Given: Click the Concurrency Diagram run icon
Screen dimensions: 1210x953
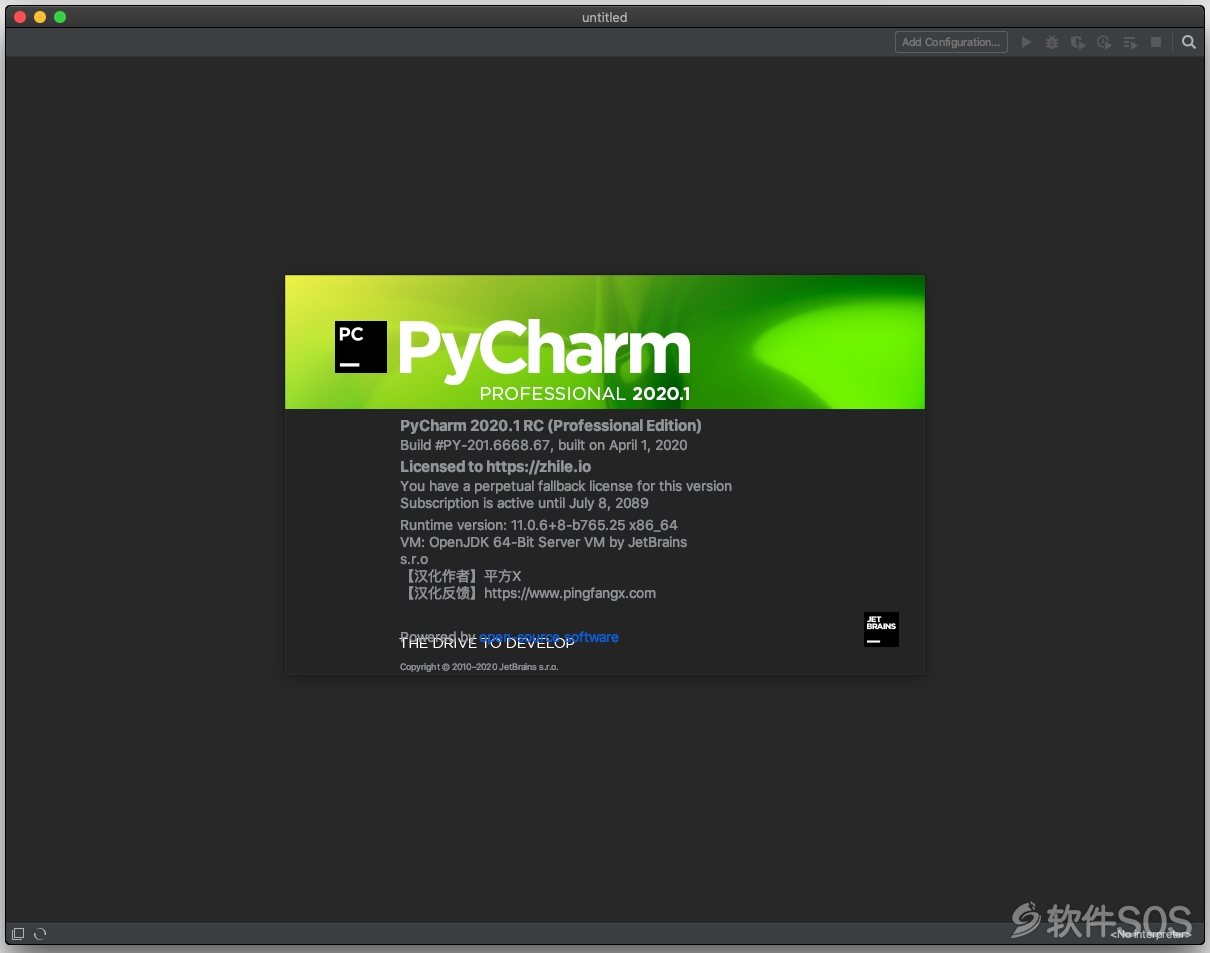Looking at the screenshot, I should pos(1130,42).
